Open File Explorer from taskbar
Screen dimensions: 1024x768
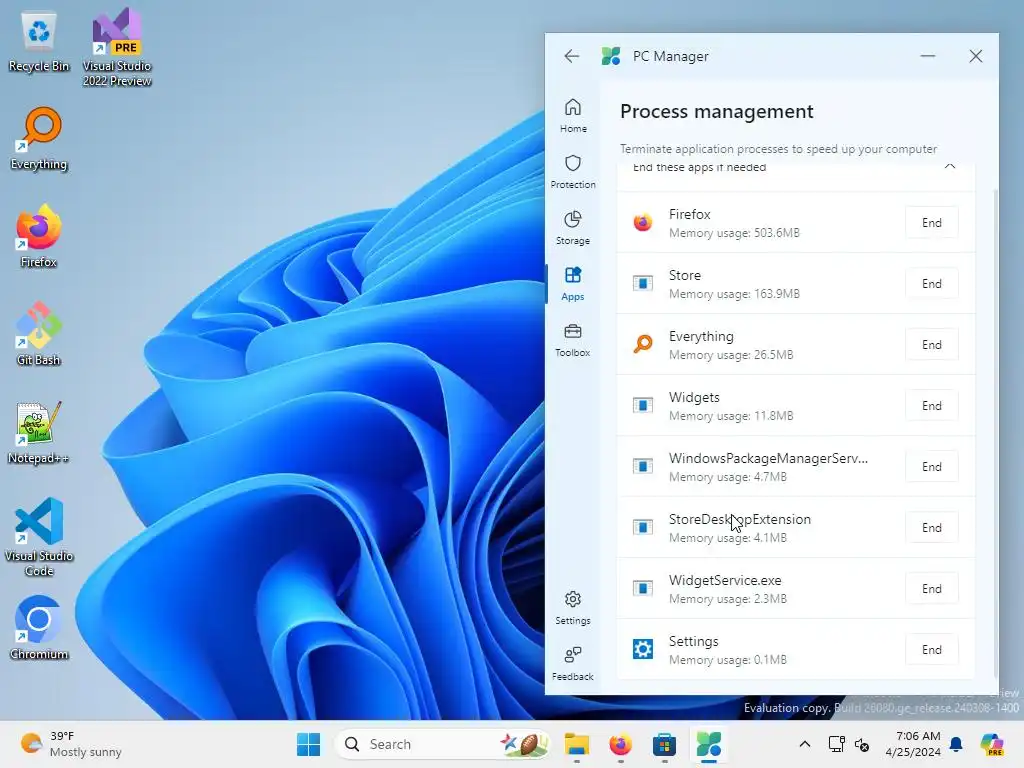coord(577,744)
